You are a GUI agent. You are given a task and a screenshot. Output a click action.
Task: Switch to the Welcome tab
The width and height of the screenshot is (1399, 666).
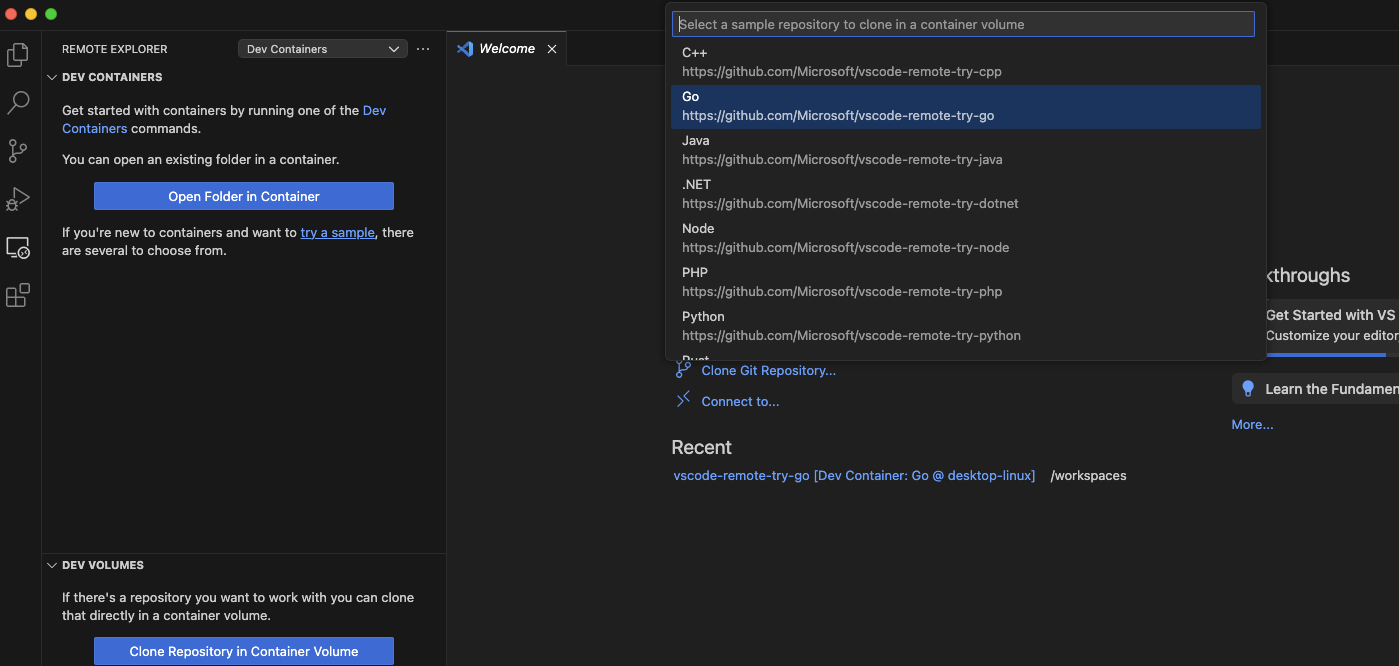tap(507, 49)
